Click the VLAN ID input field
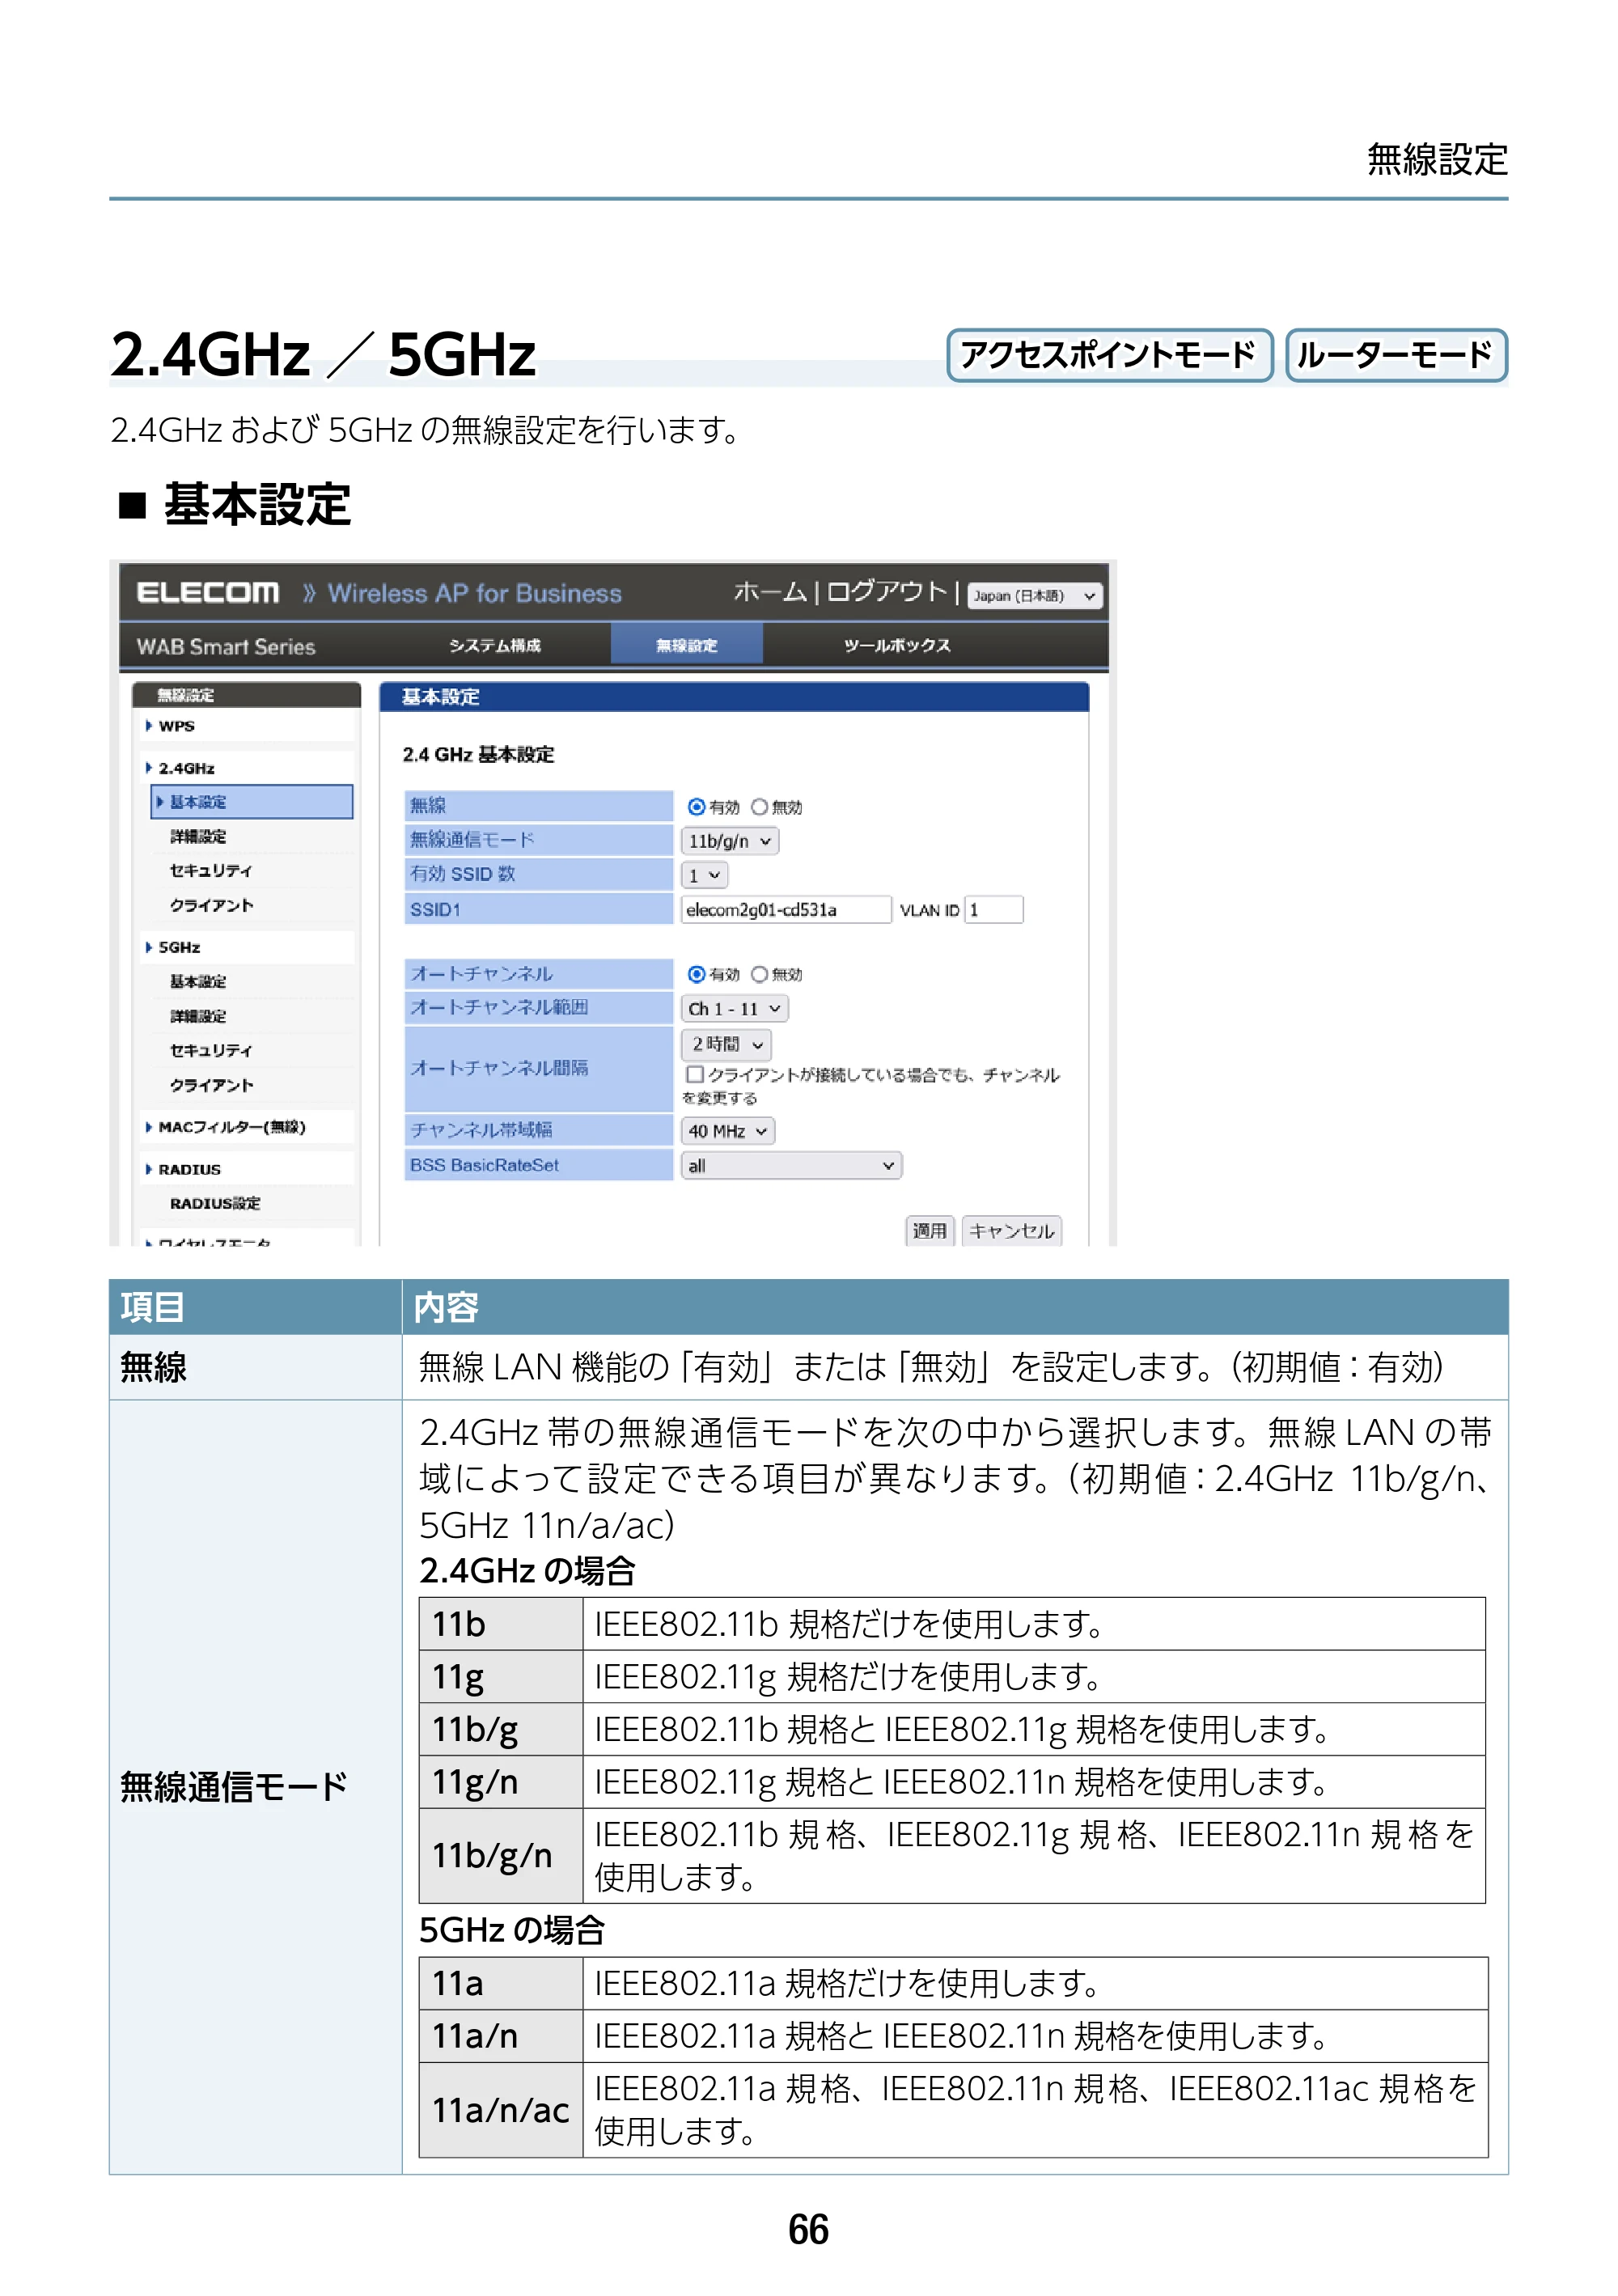1618x2296 pixels. pyautogui.click(x=993, y=910)
